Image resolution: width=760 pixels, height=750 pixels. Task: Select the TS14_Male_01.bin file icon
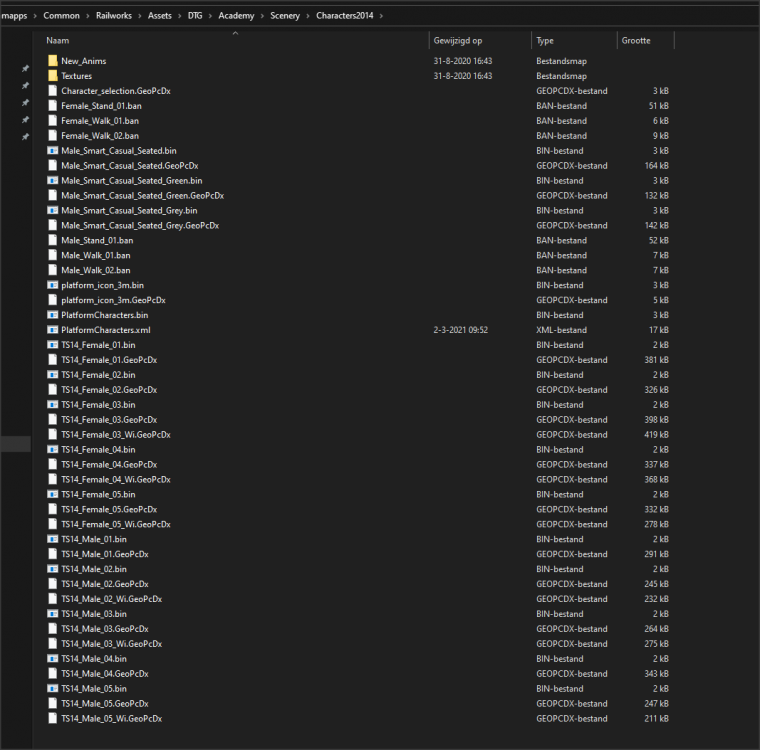(x=52, y=539)
